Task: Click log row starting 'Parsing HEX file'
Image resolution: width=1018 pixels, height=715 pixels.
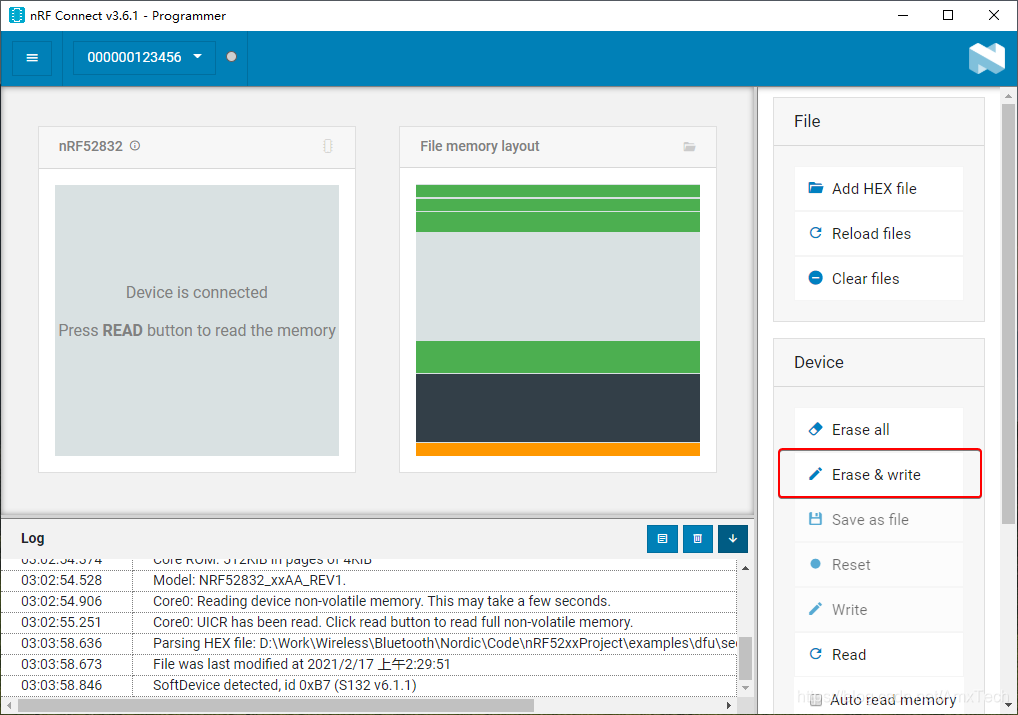Action: tap(369, 643)
